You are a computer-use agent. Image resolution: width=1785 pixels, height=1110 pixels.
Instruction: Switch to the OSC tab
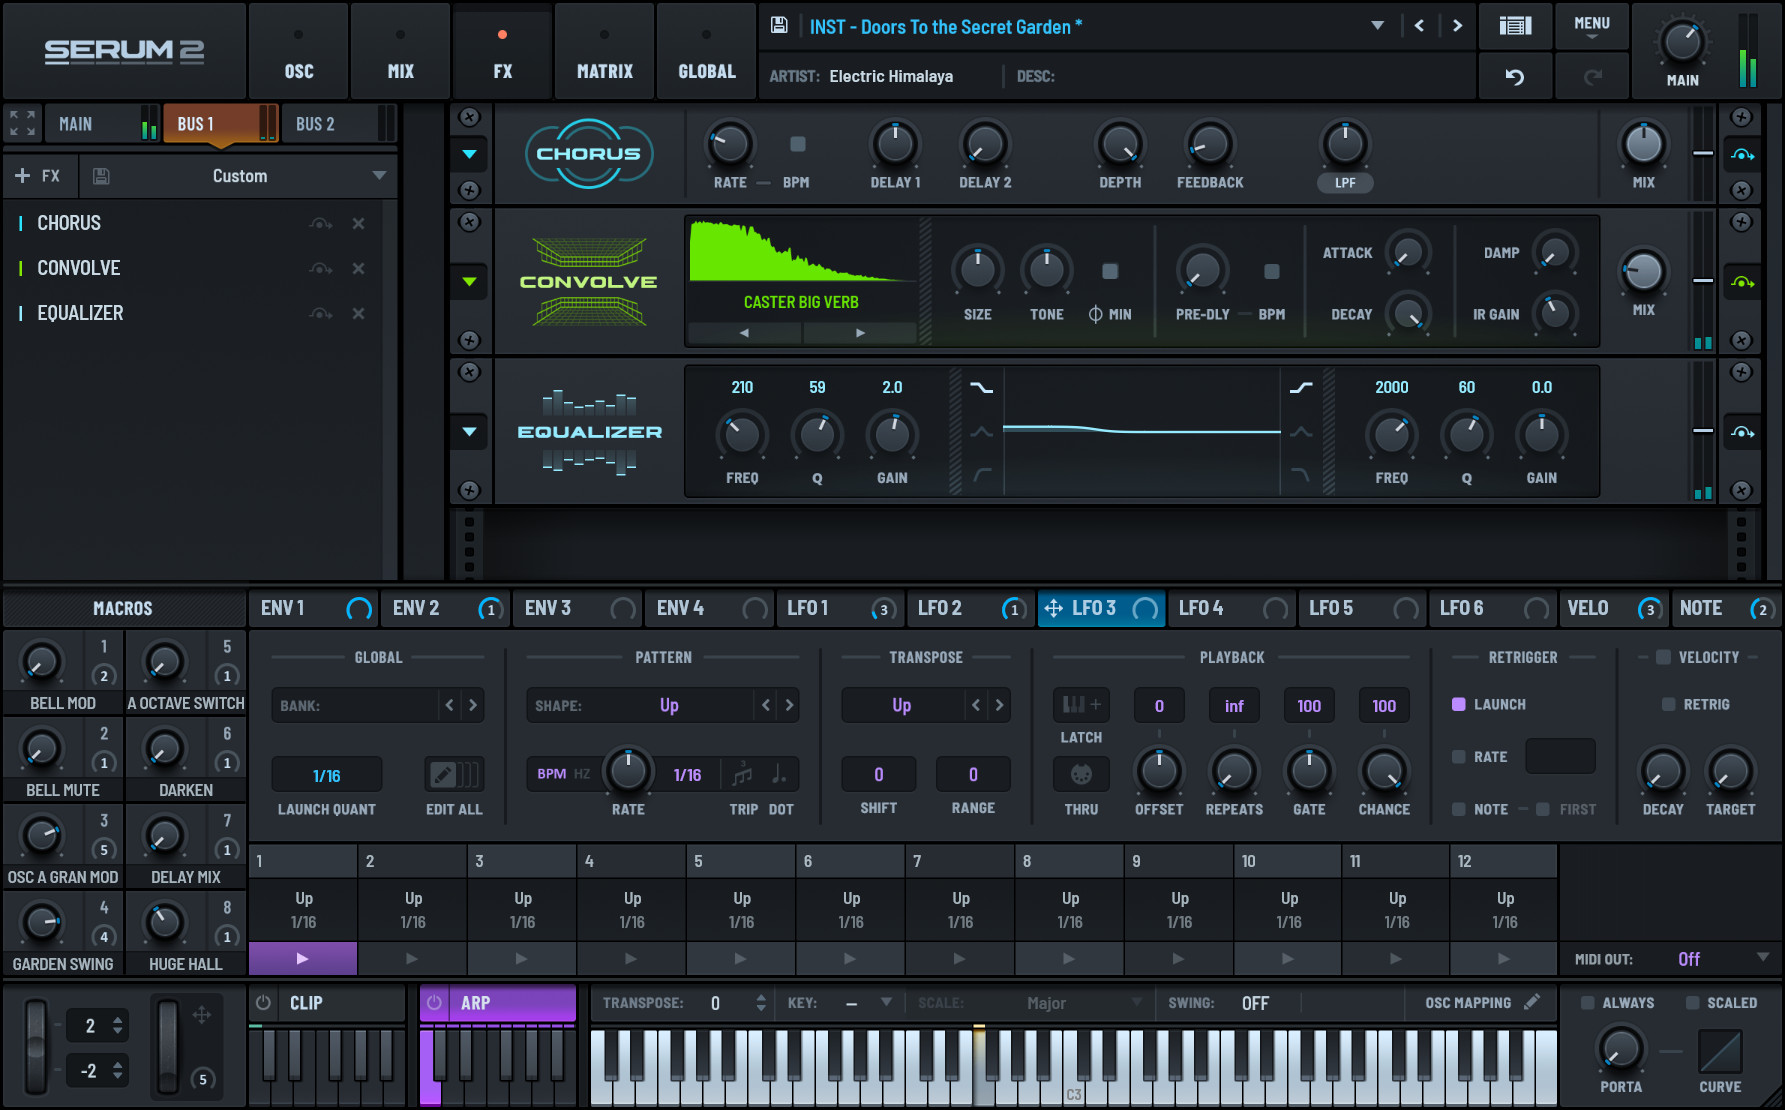(x=299, y=53)
